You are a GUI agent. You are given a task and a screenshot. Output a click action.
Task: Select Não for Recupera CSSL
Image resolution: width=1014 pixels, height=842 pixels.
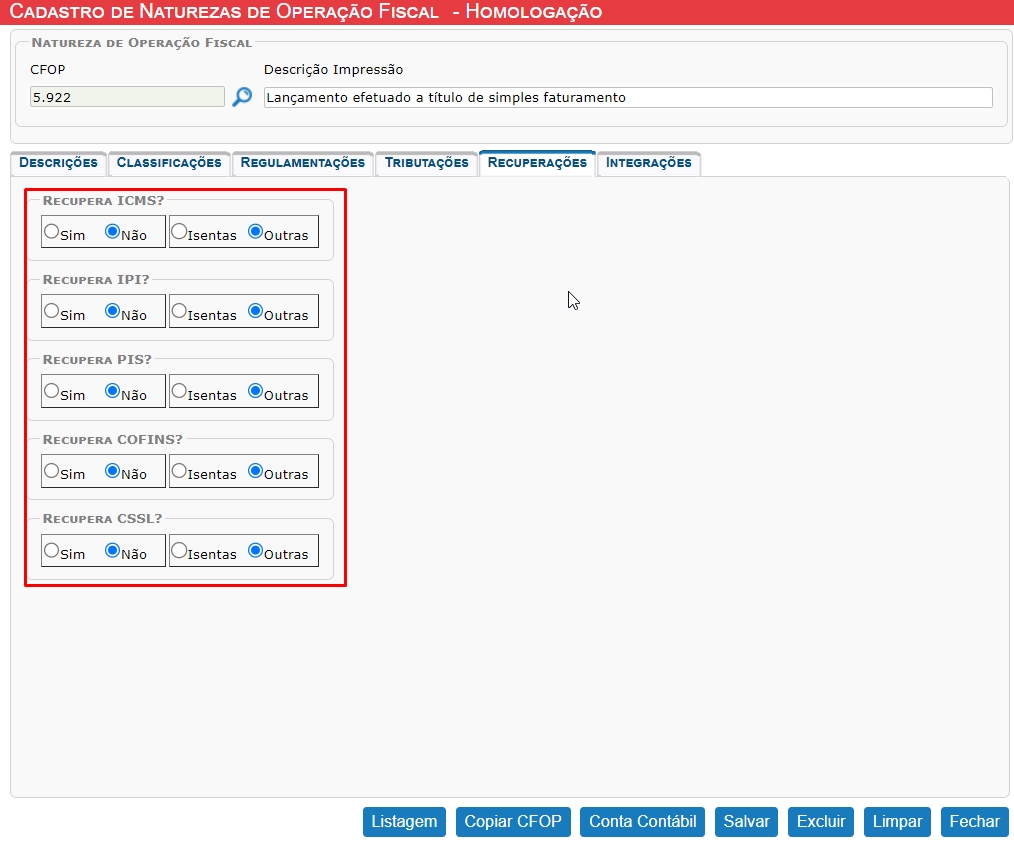[x=113, y=550]
